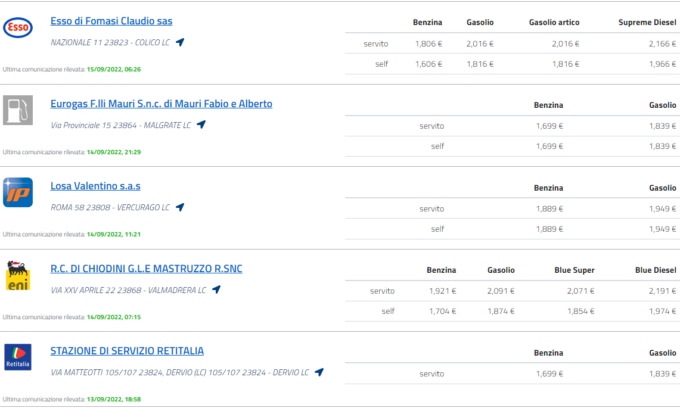Click Gasolio artico column header for Esso

click(557, 22)
